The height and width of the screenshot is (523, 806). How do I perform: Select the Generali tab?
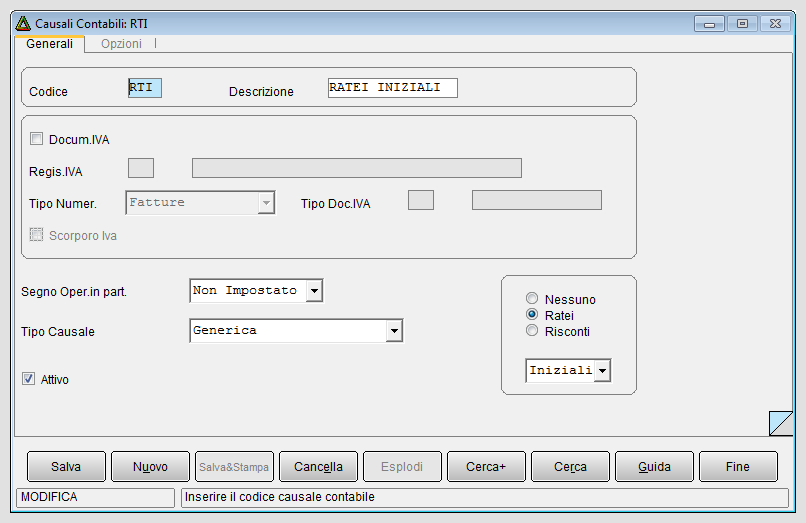coord(49,44)
